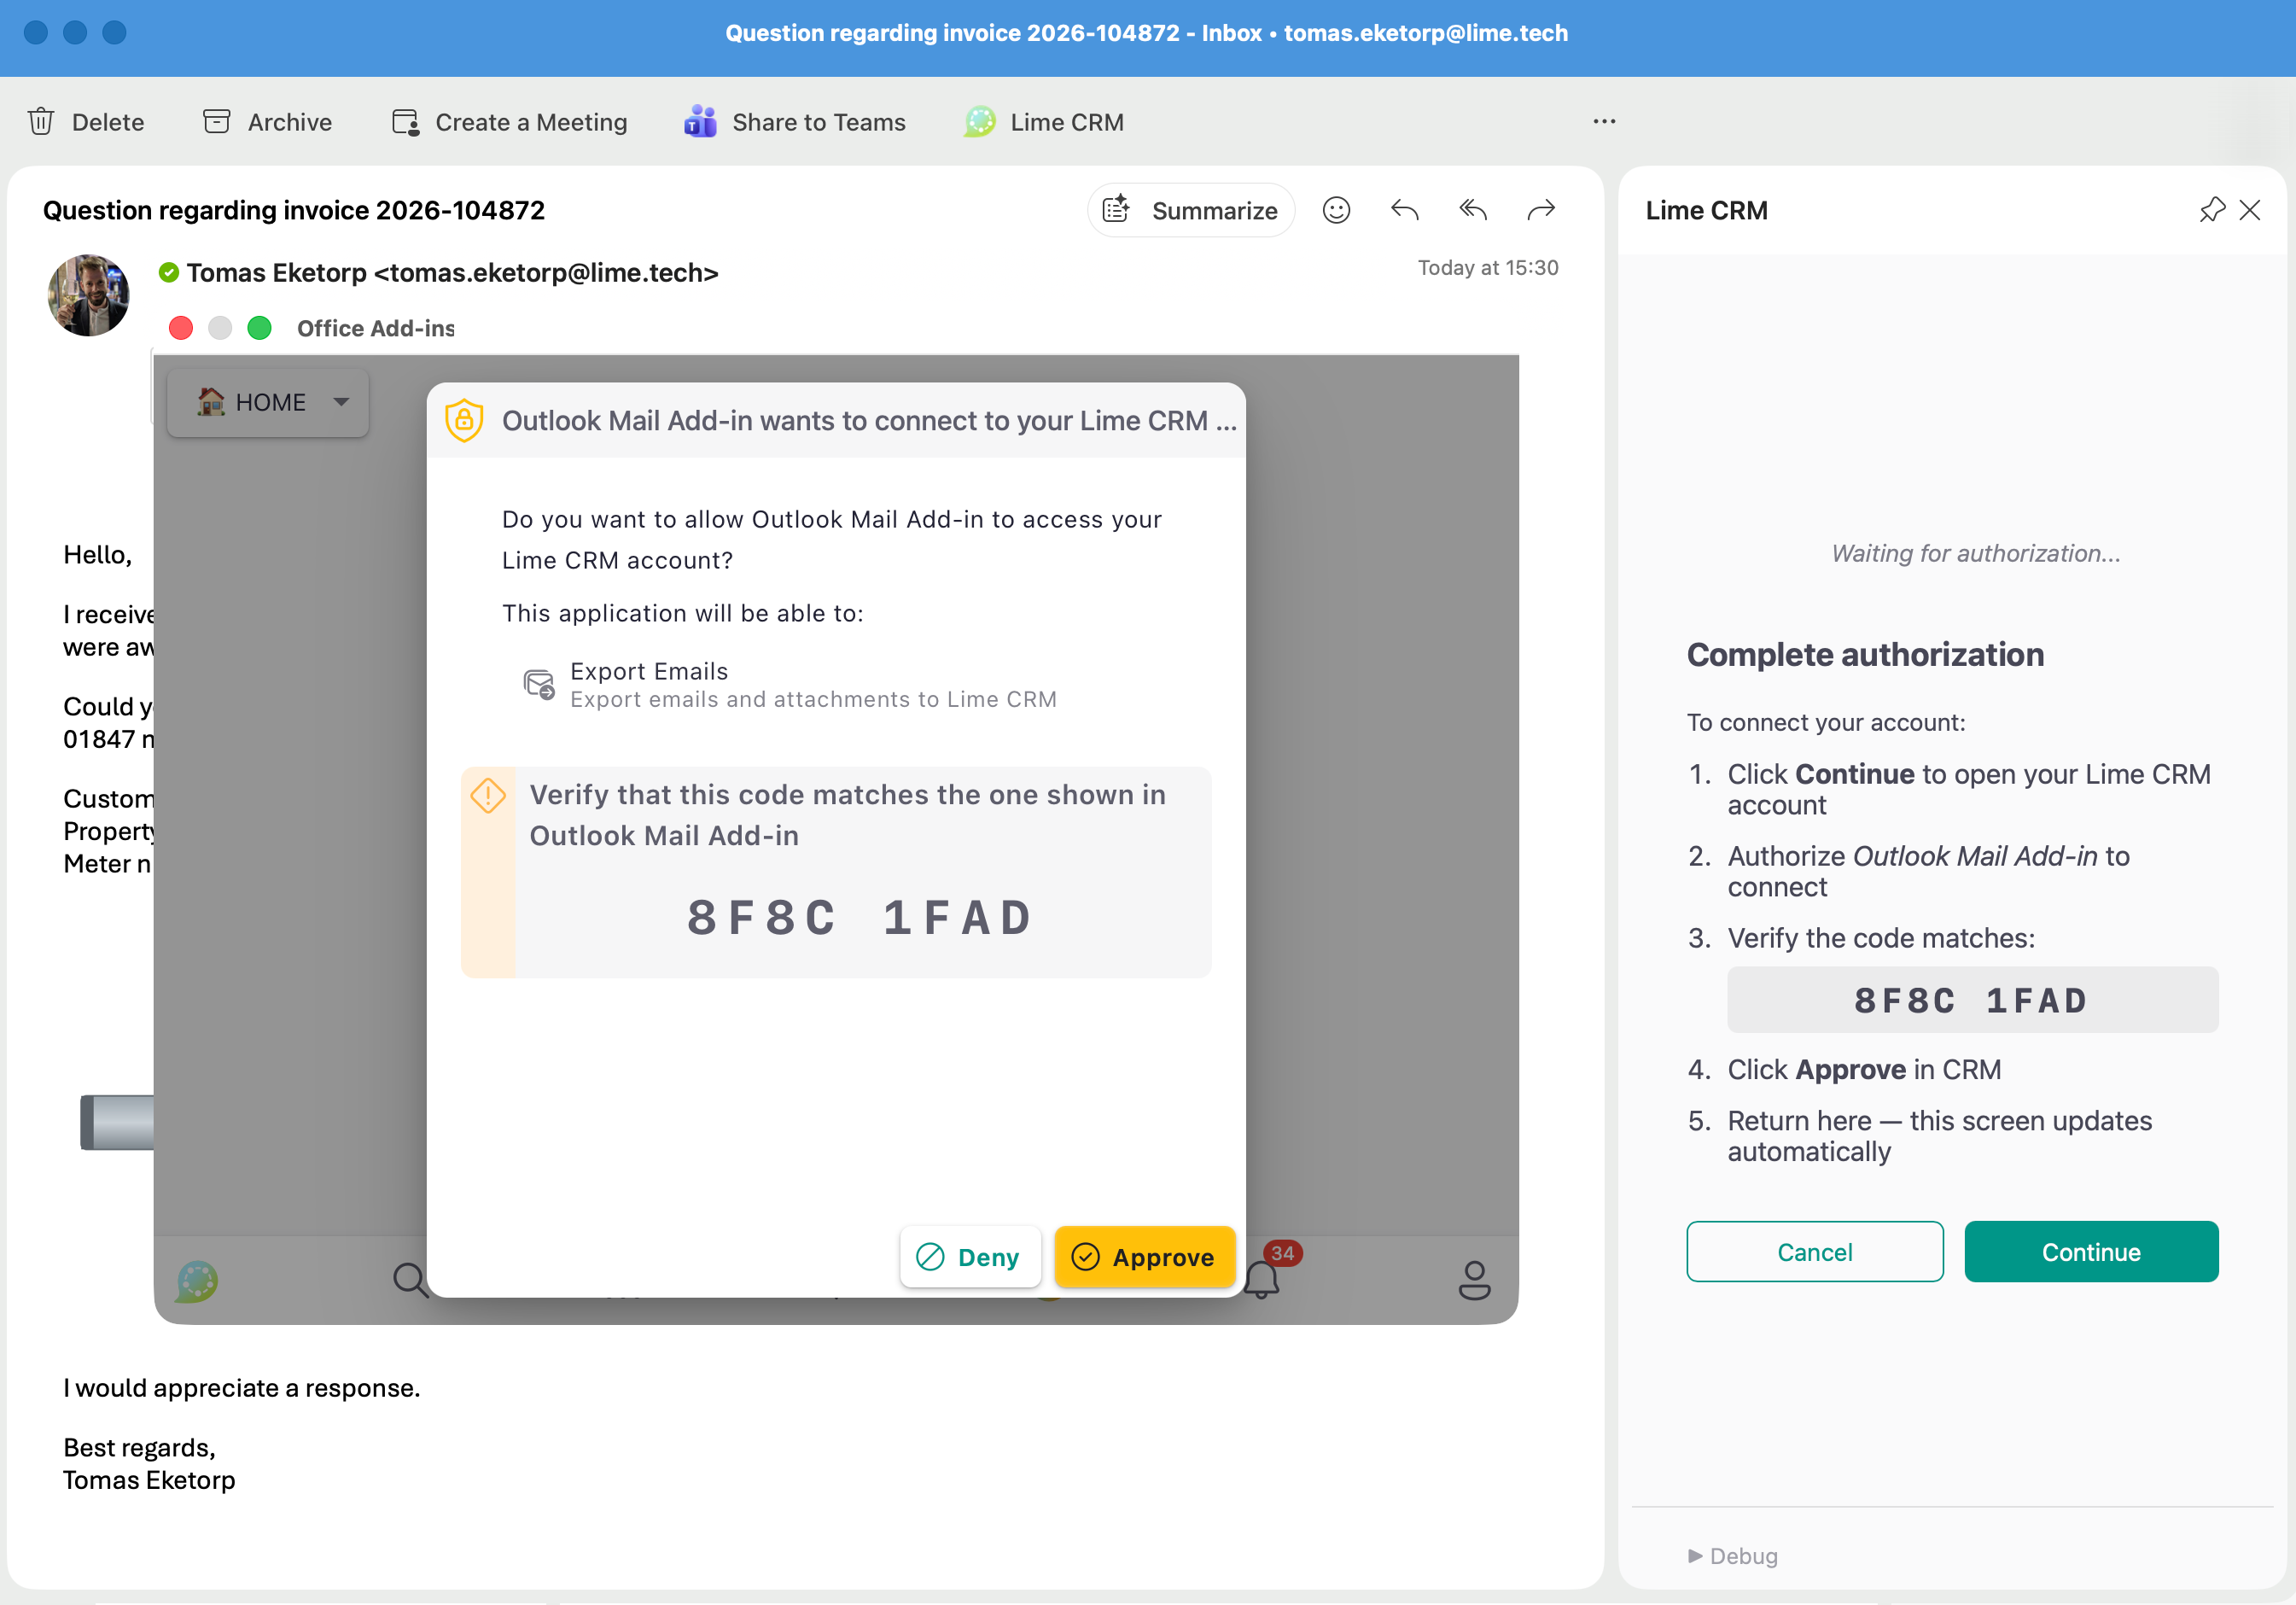Screen dimensions: 2296x1605
Task: Click the green dot of Office Add-ins window
Action: 259,328
